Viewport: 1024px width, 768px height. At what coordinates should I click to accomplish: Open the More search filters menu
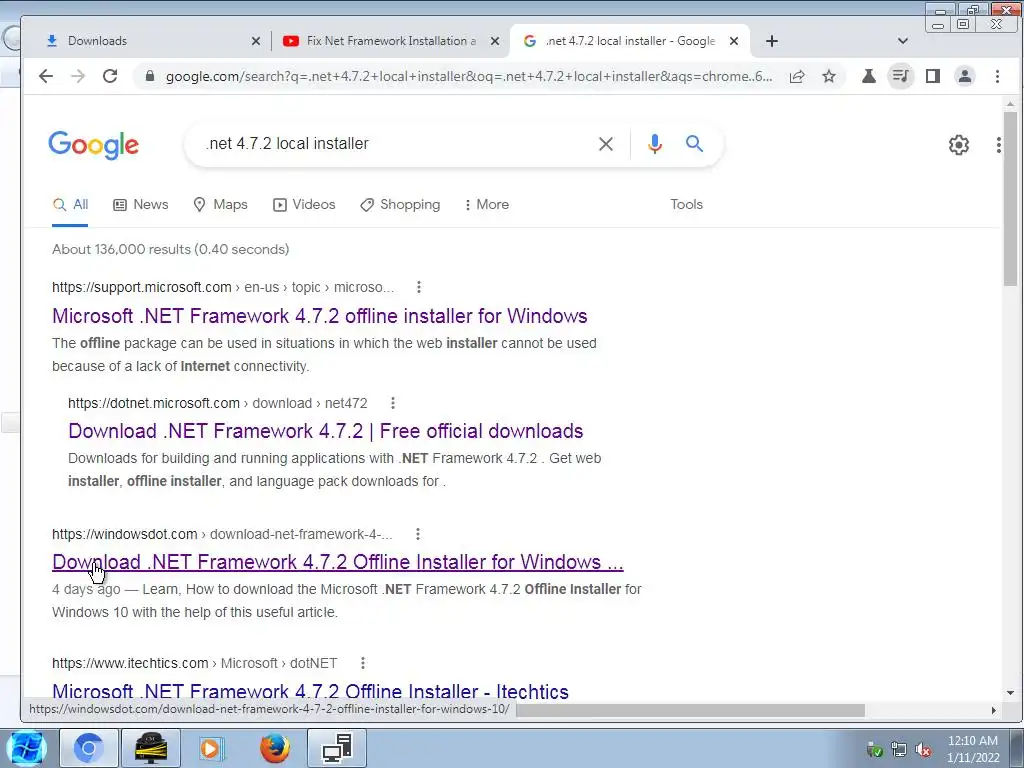[487, 204]
